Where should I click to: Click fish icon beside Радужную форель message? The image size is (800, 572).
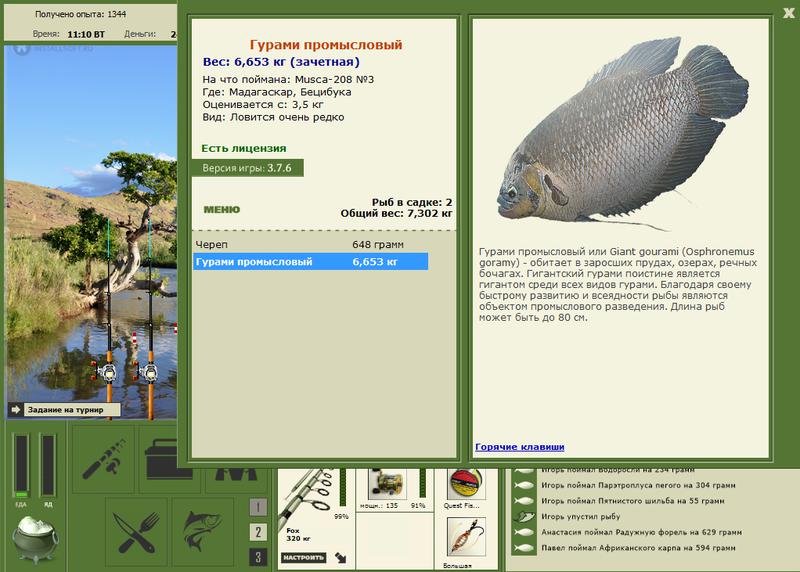[524, 532]
